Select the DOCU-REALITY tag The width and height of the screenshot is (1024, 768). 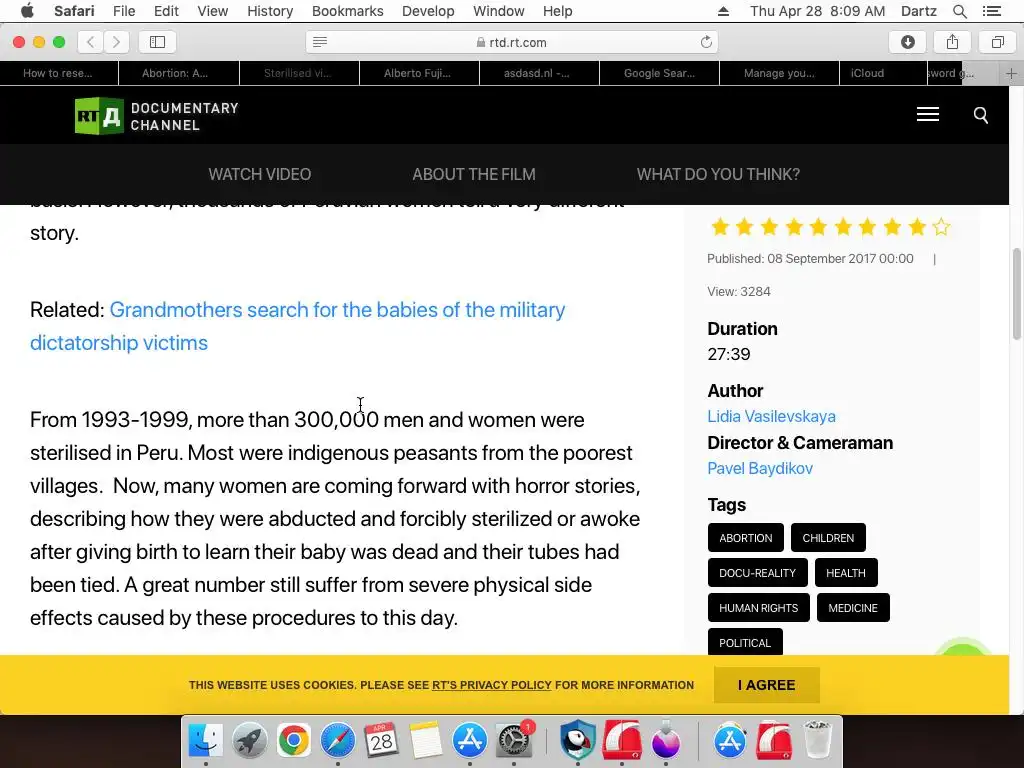pyautogui.click(x=758, y=573)
